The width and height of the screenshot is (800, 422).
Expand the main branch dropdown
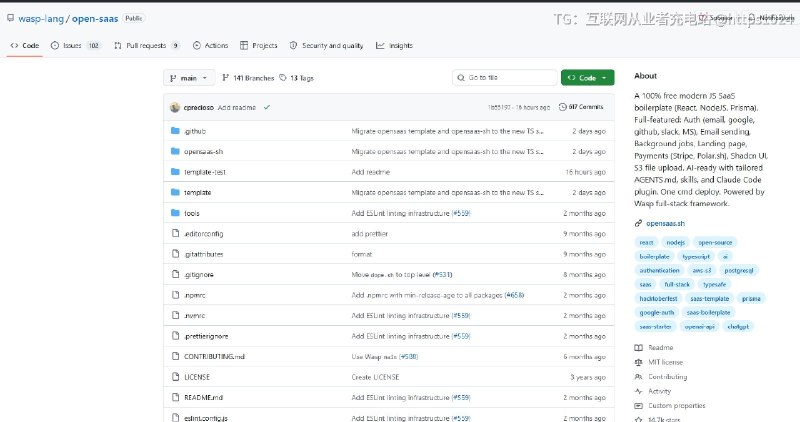coord(189,78)
